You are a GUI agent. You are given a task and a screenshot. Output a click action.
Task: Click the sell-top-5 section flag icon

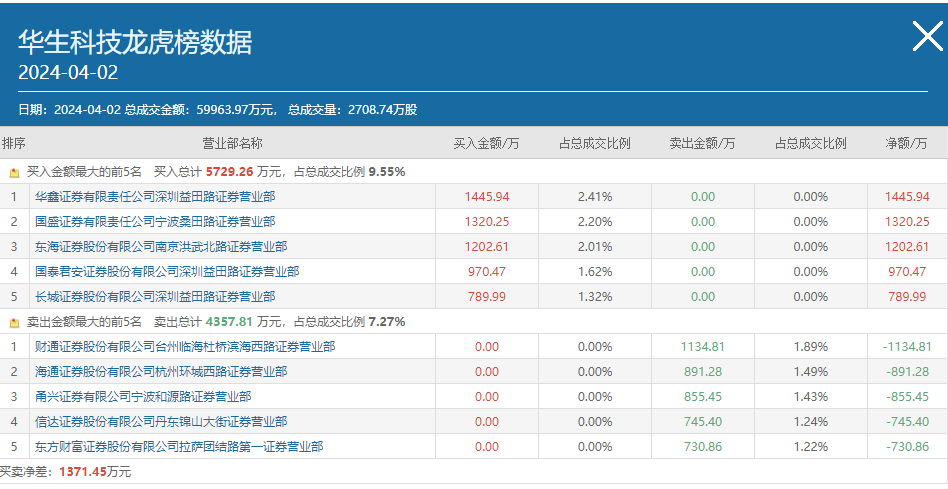pos(15,323)
